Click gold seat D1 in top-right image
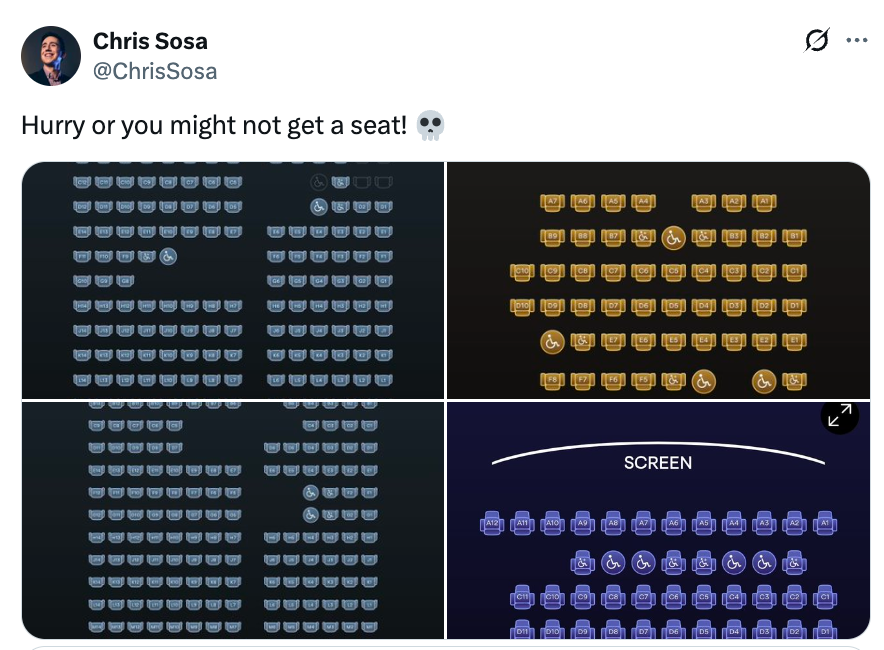The width and height of the screenshot is (884, 650). (x=794, y=305)
